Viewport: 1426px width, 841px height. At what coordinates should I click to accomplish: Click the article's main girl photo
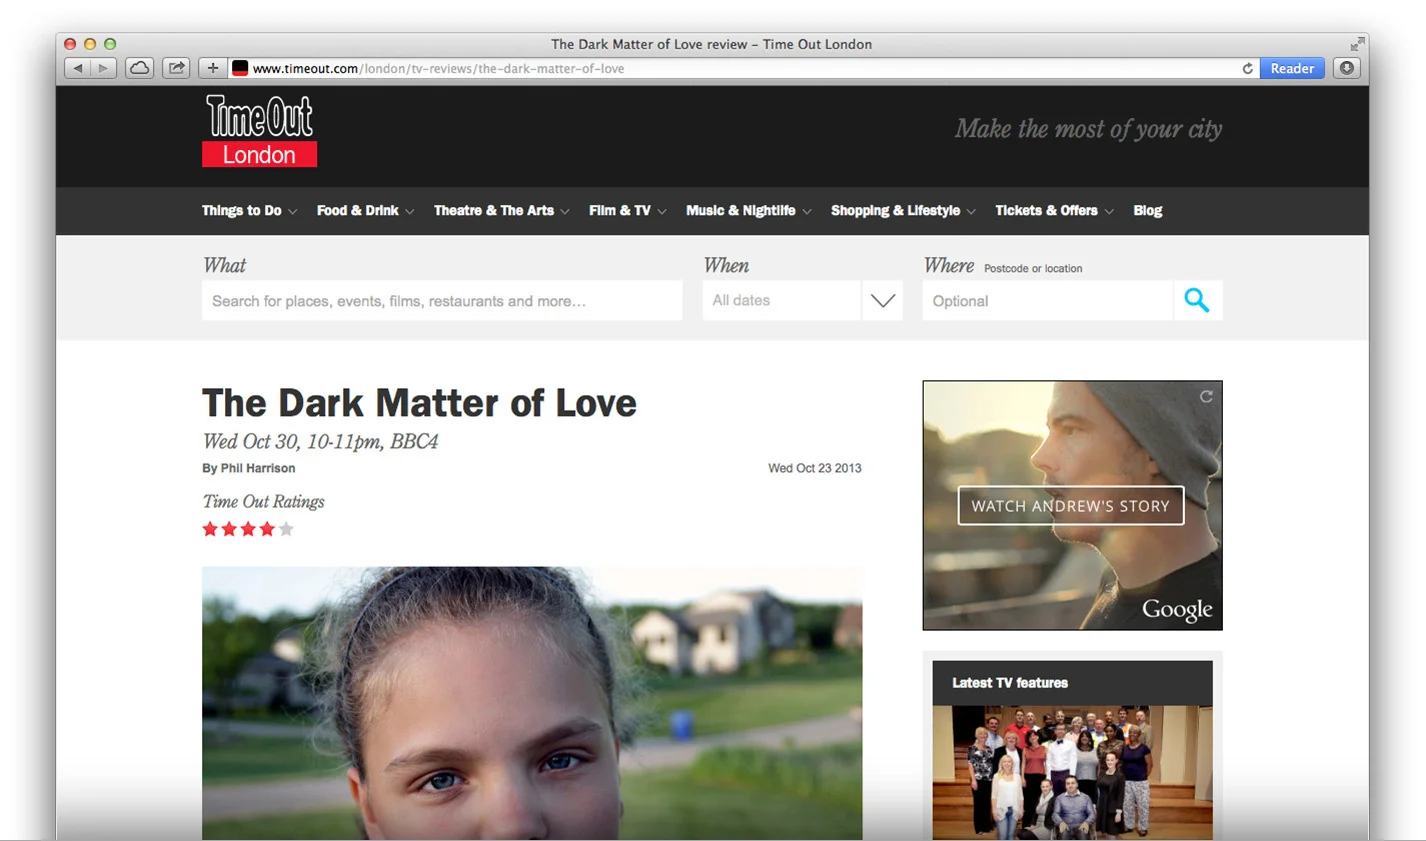tap(532, 703)
